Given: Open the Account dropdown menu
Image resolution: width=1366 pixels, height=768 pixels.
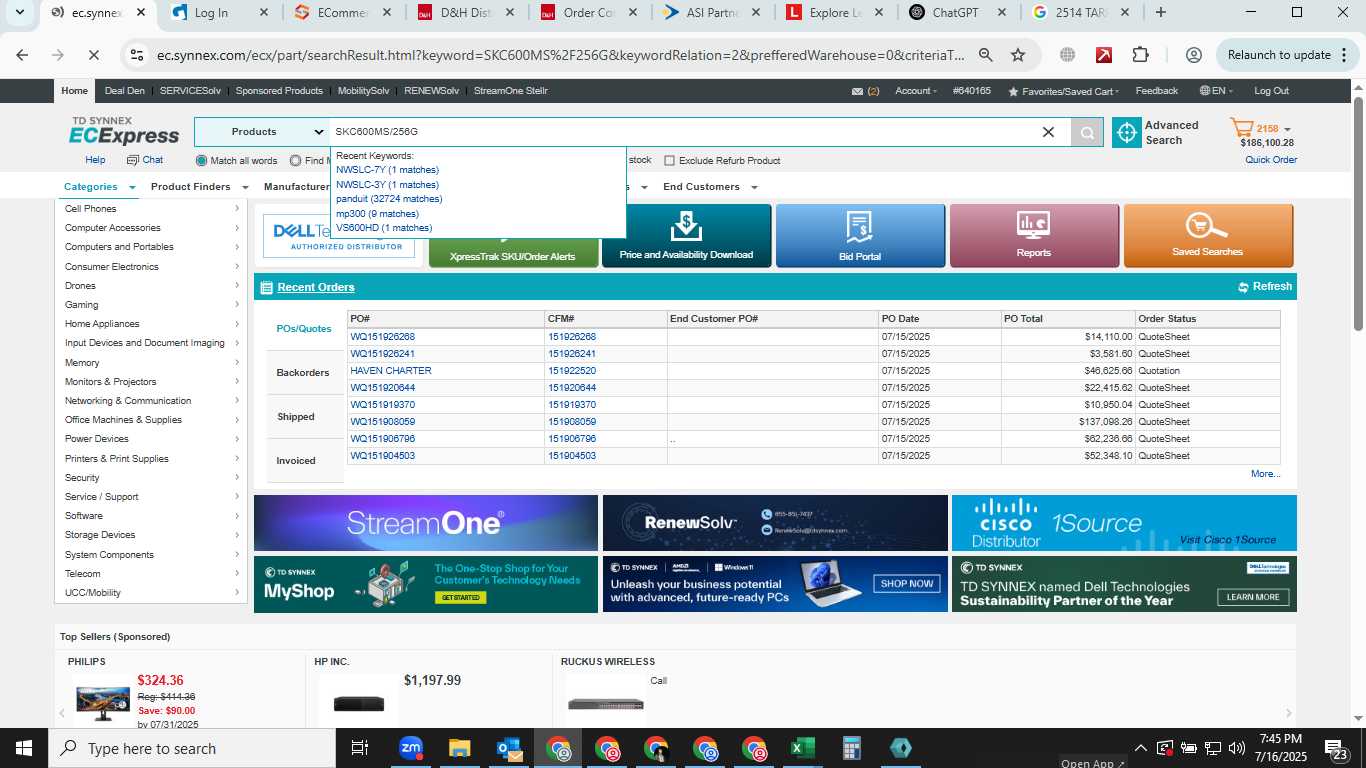Looking at the screenshot, I should 916,91.
